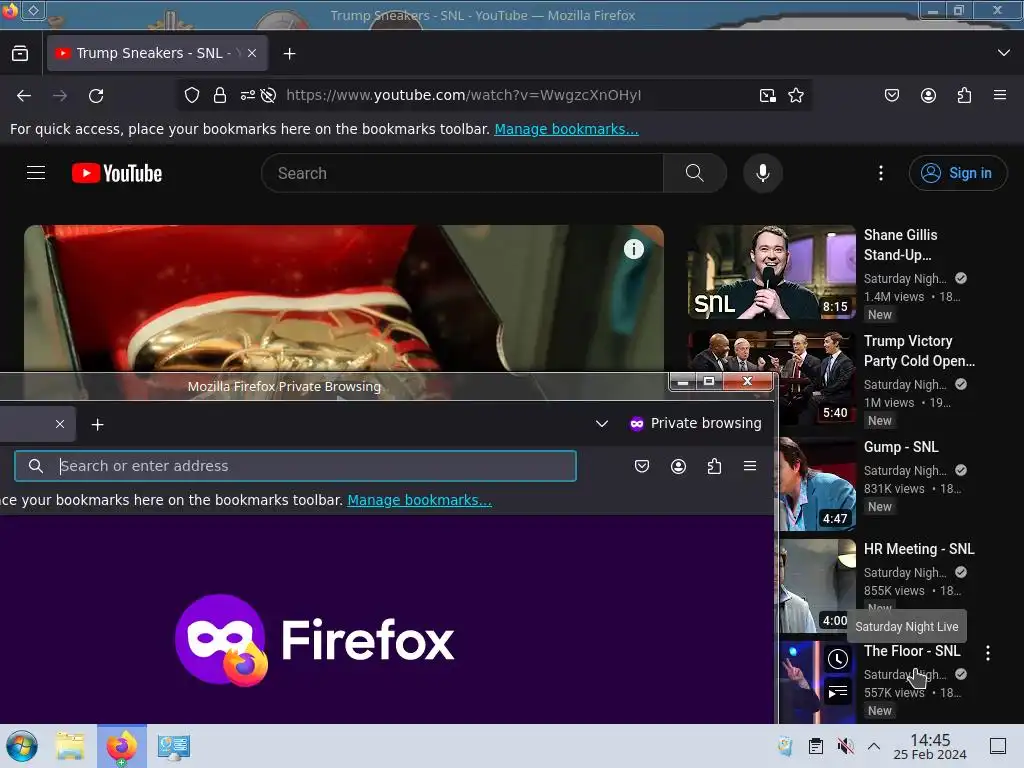
Task: Close the Trump Sneakers - SNL tab
Action: point(252,54)
